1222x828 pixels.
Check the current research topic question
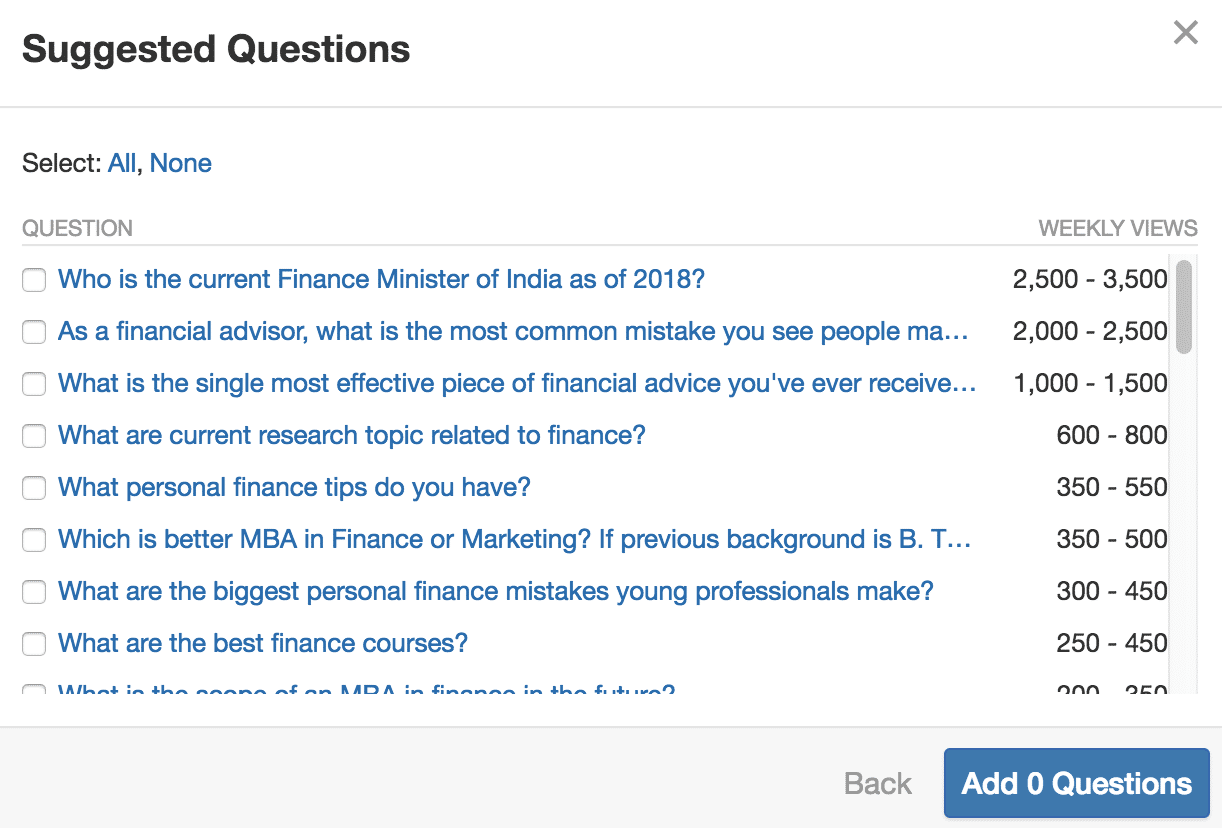[33, 436]
